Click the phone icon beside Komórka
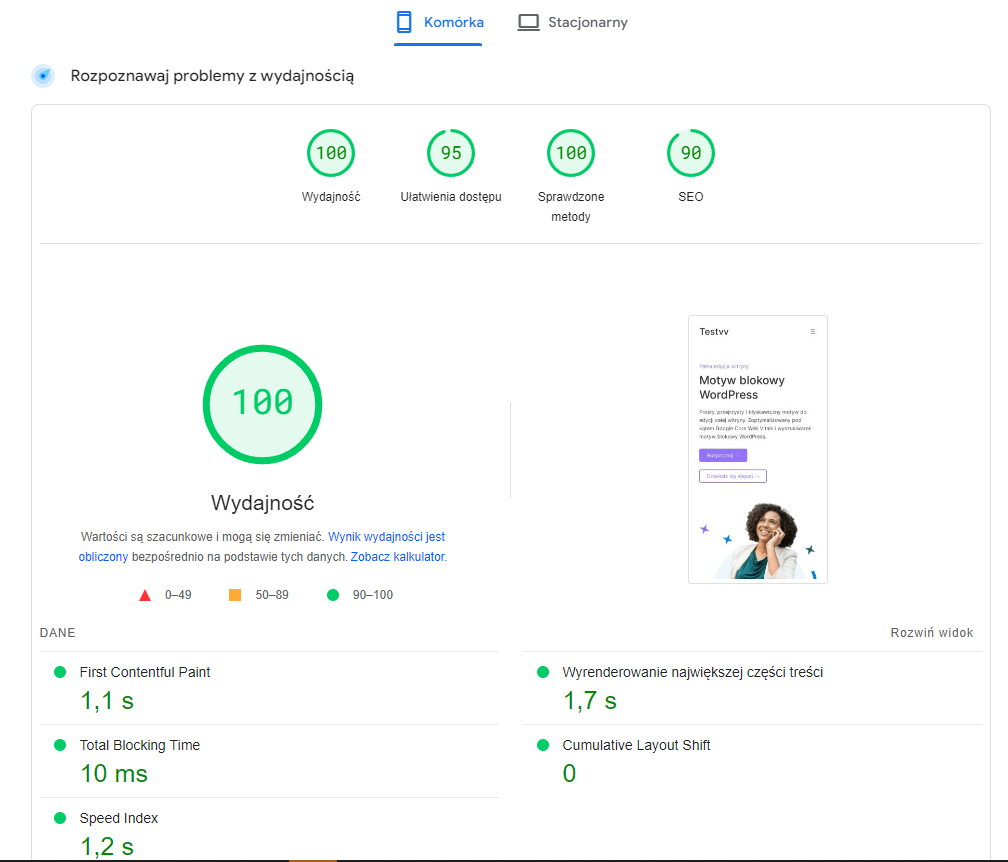Screen dimensions: 1008x862 tap(403, 21)
